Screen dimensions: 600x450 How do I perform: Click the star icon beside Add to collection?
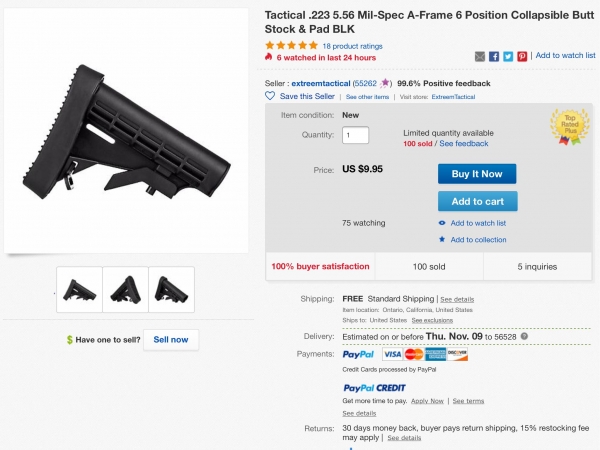click(442, 239)
